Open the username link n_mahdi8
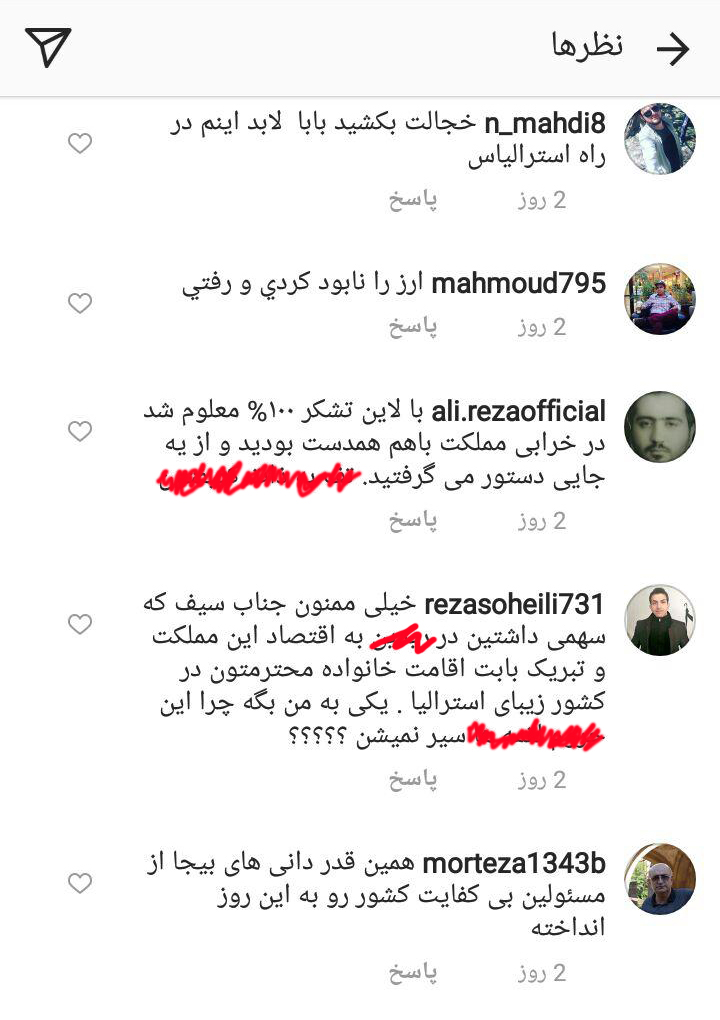This screenshot has height=1020, width=720. click(x=545, y=124)
